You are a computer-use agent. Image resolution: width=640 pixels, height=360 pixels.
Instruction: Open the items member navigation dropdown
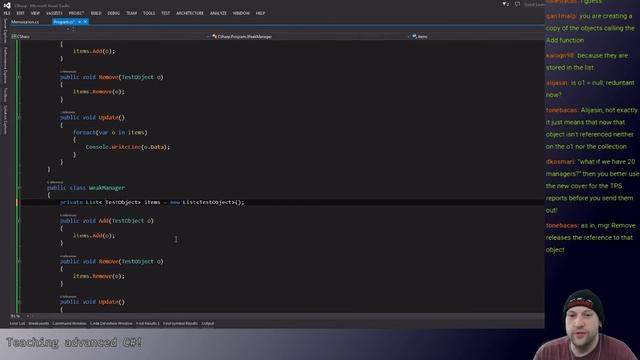tap(478, 36)
